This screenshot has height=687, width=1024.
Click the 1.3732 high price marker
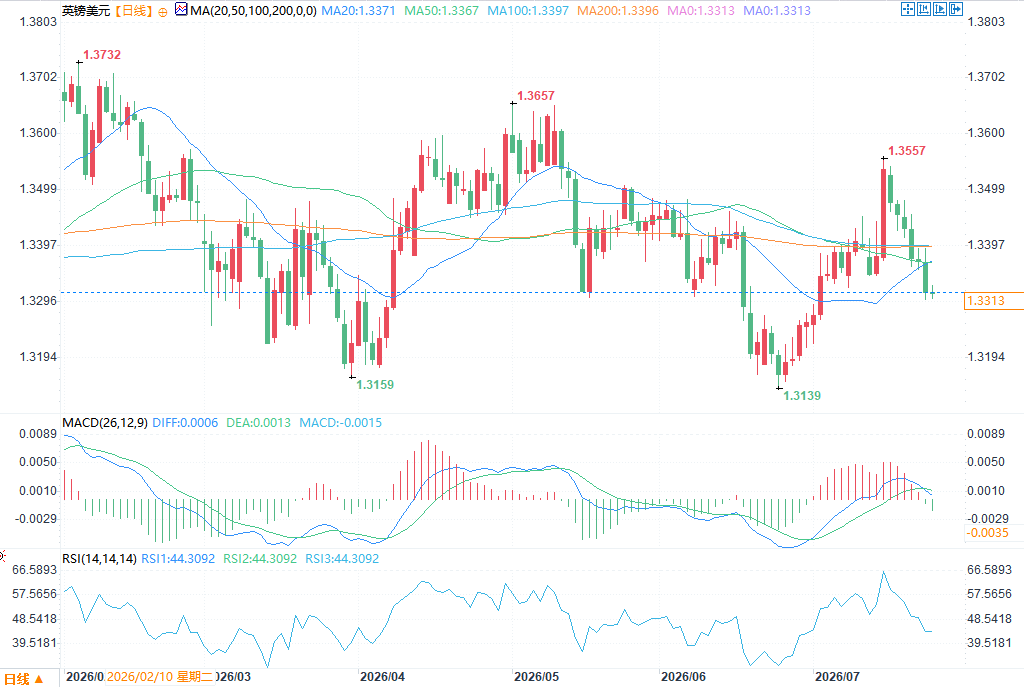click(x=102, y=55)
